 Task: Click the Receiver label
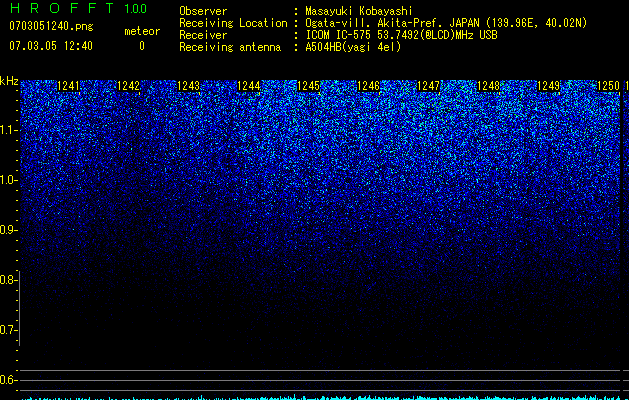[x=203, y=35]
